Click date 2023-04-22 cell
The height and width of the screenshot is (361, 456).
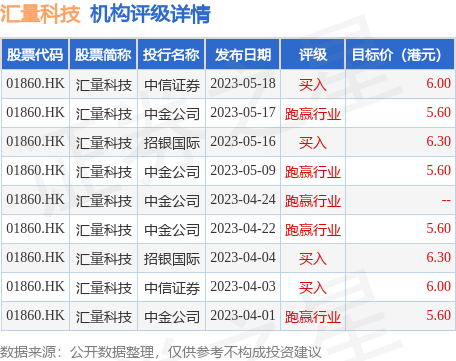[x=243, y=228]
